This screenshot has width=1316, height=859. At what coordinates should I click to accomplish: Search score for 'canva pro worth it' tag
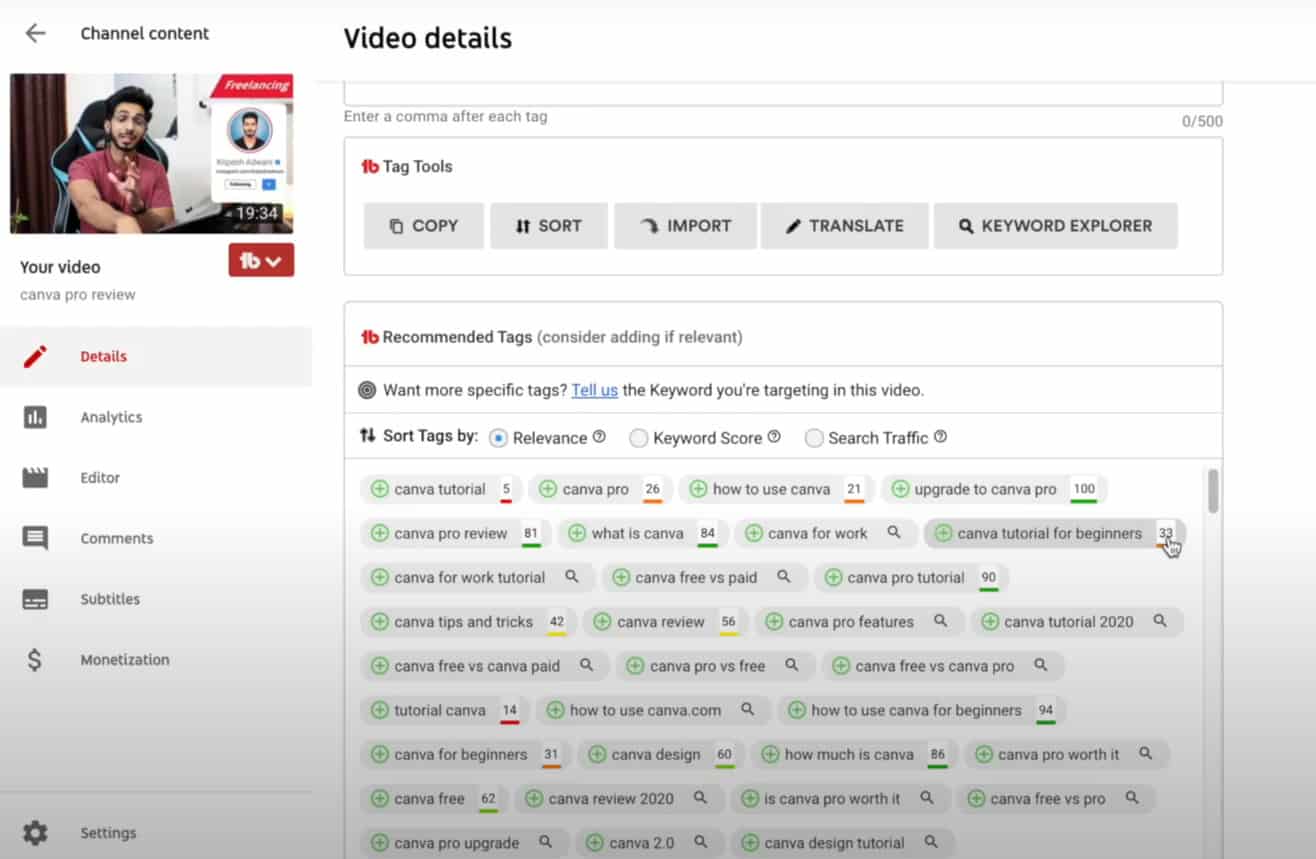pos(1146,754)
